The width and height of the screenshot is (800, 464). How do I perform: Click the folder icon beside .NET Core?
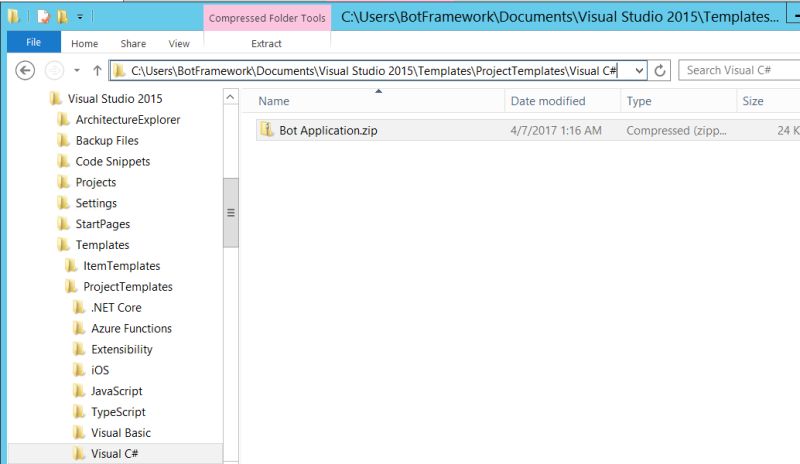(79, 307)
